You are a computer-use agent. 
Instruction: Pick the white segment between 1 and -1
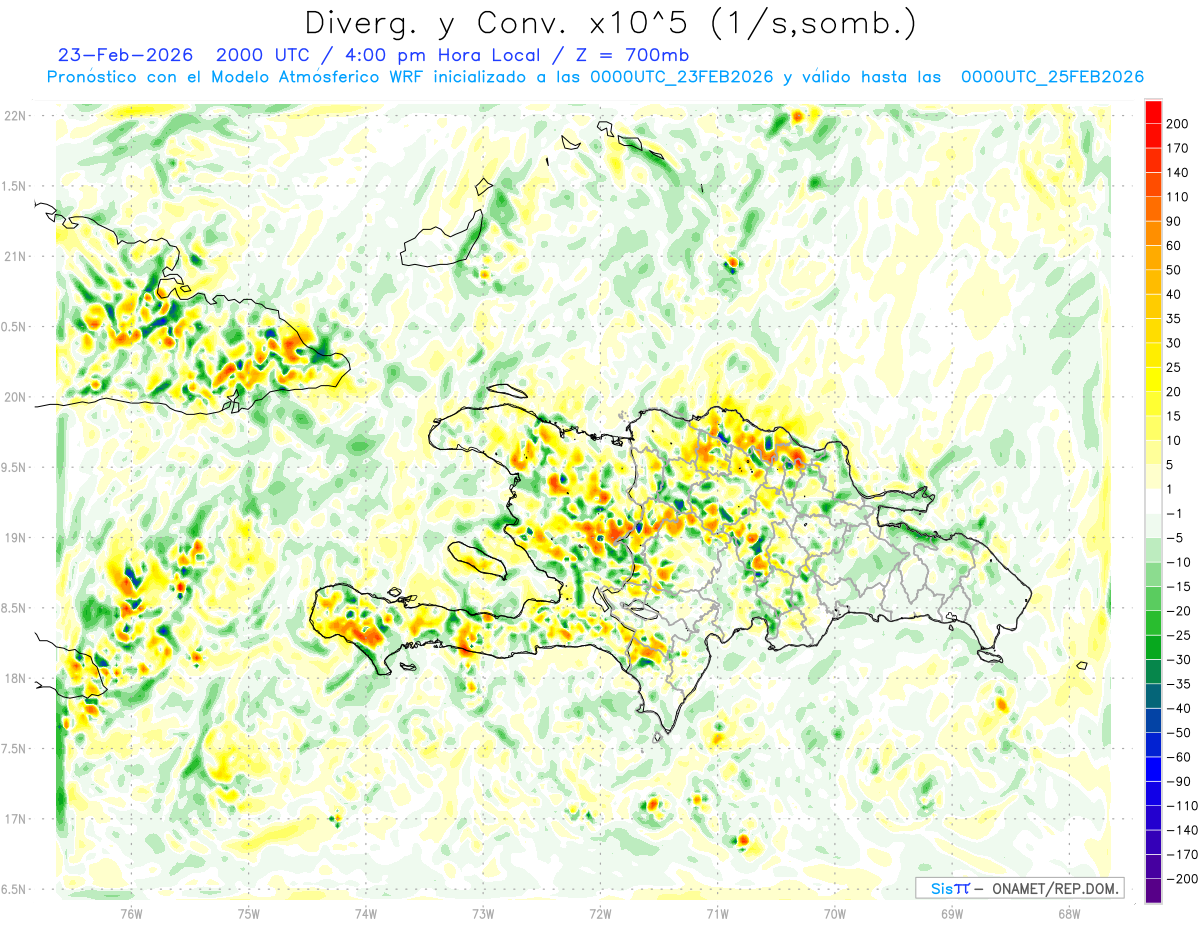coord(1153,501)
